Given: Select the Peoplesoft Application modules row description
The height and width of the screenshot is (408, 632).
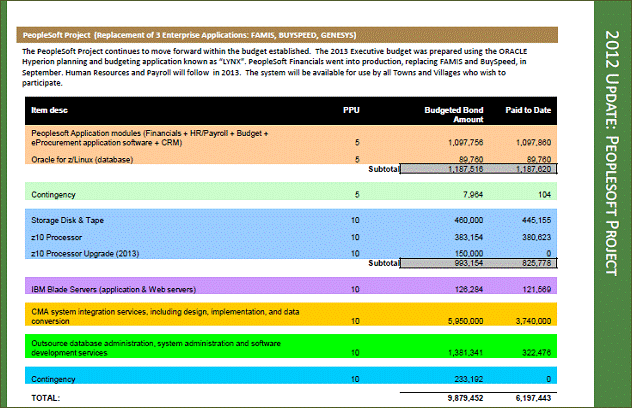Looking at the screenshot, I should click(x=150, y=138).
